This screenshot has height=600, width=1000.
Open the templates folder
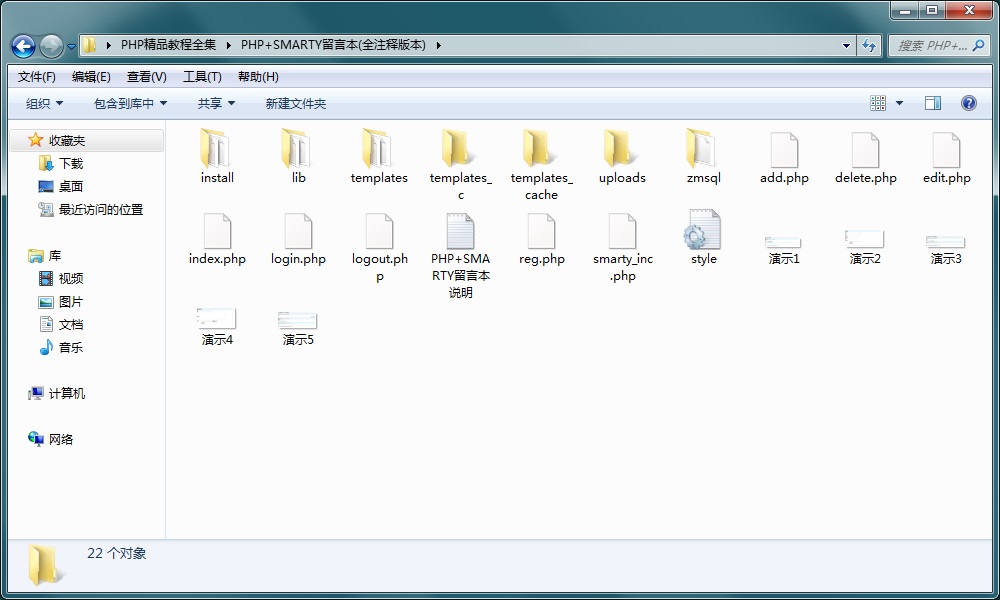[379, 156]
